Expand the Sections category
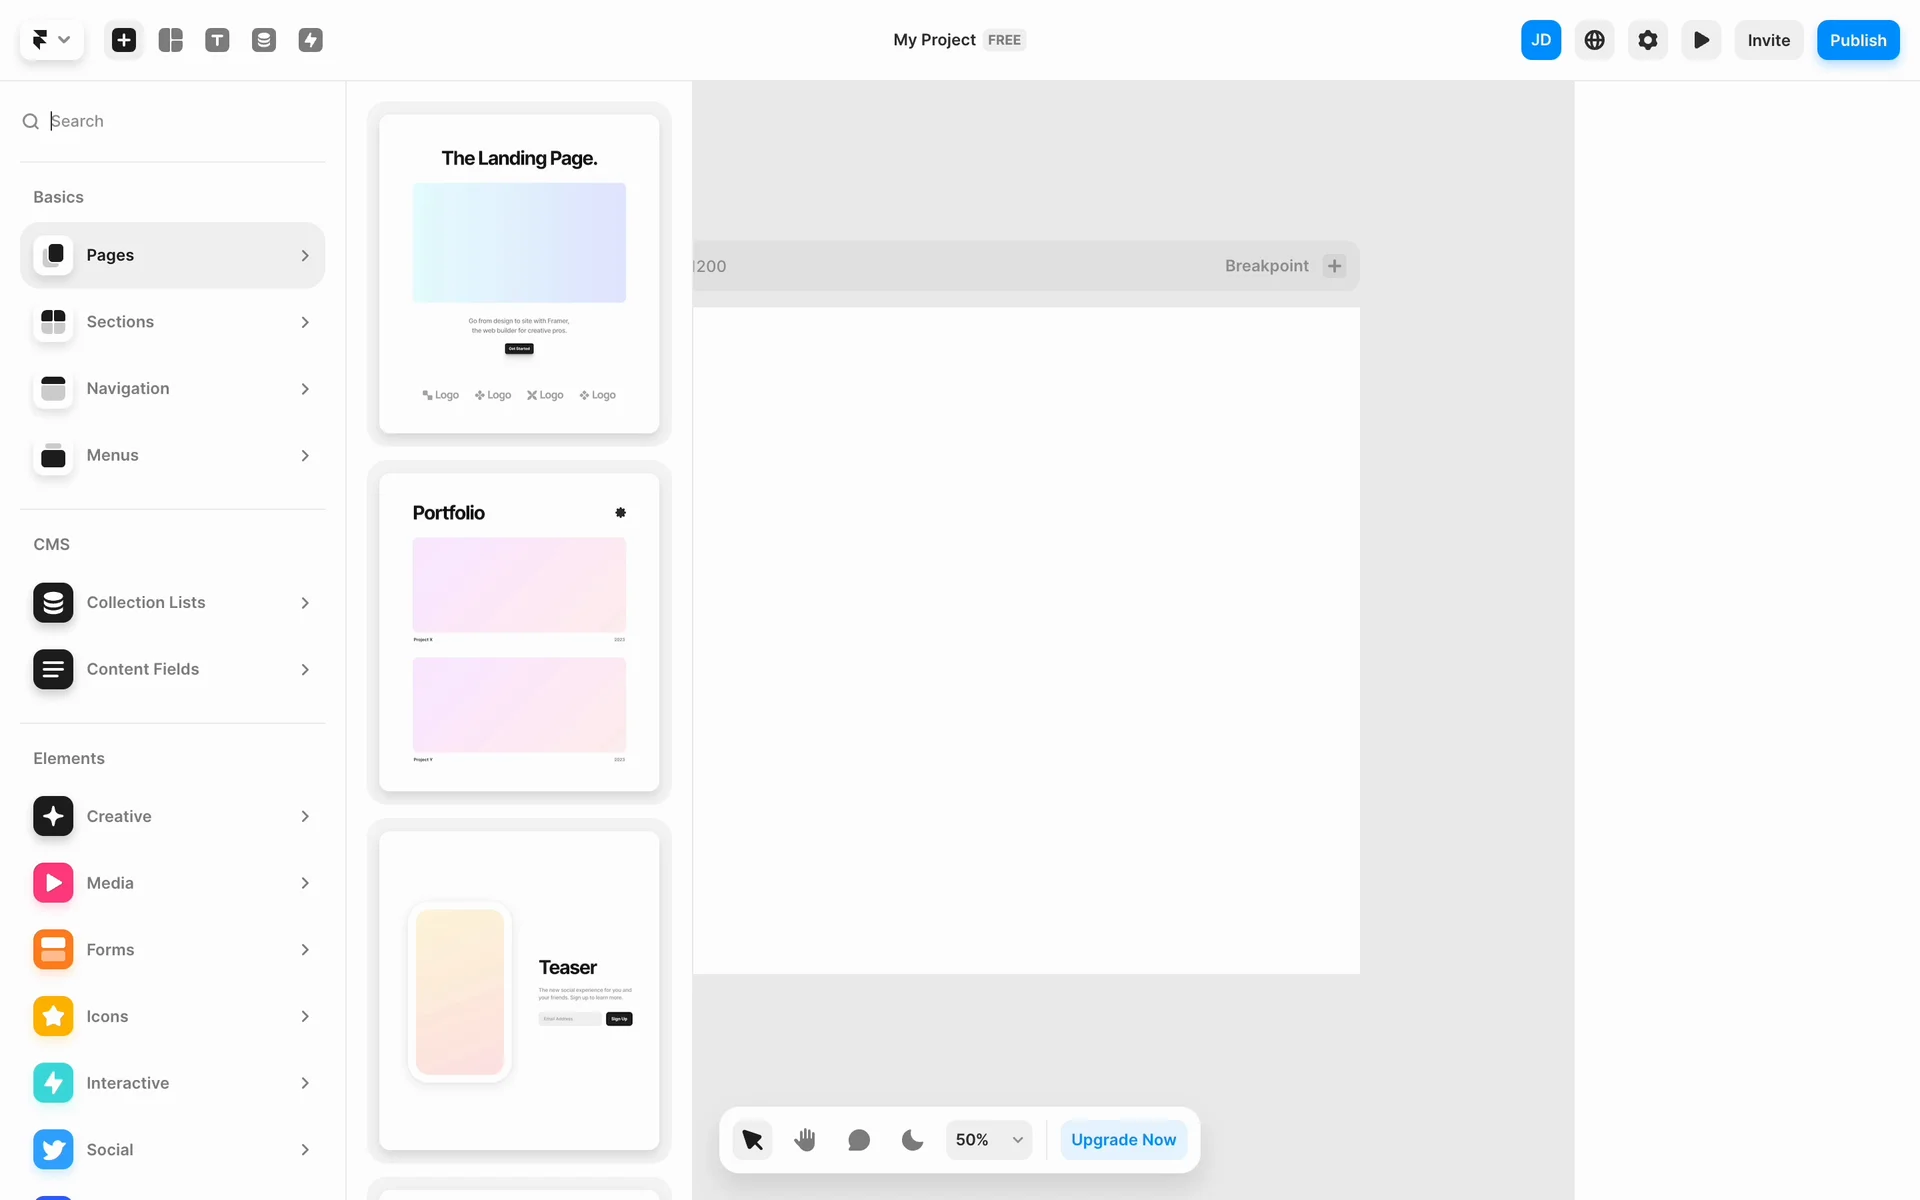1920x1200 pixels. pyautogui.click(x=172, y=322)
